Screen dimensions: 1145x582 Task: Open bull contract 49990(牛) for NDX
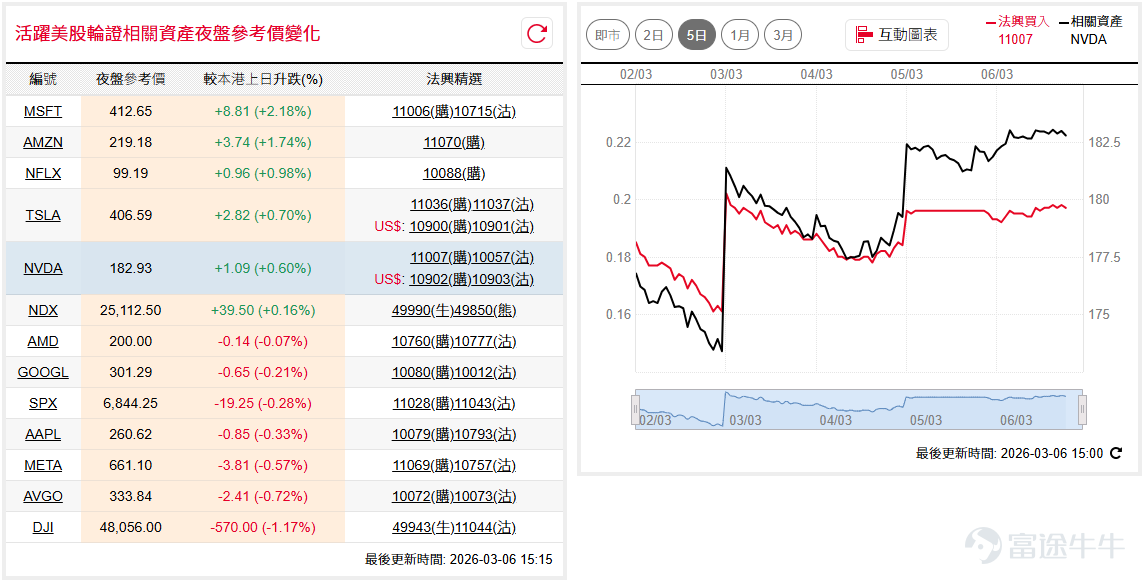coord(423,310)
